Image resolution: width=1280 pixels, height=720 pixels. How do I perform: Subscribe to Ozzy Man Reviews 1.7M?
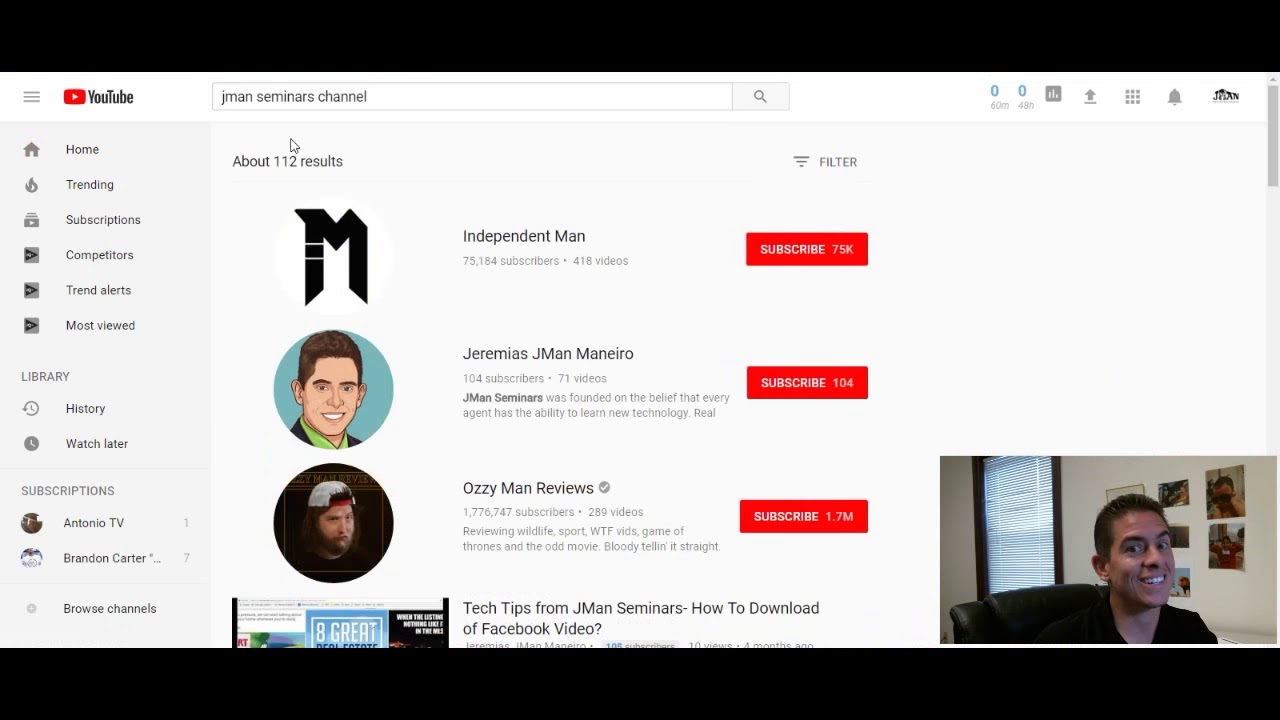click(804, 516)
